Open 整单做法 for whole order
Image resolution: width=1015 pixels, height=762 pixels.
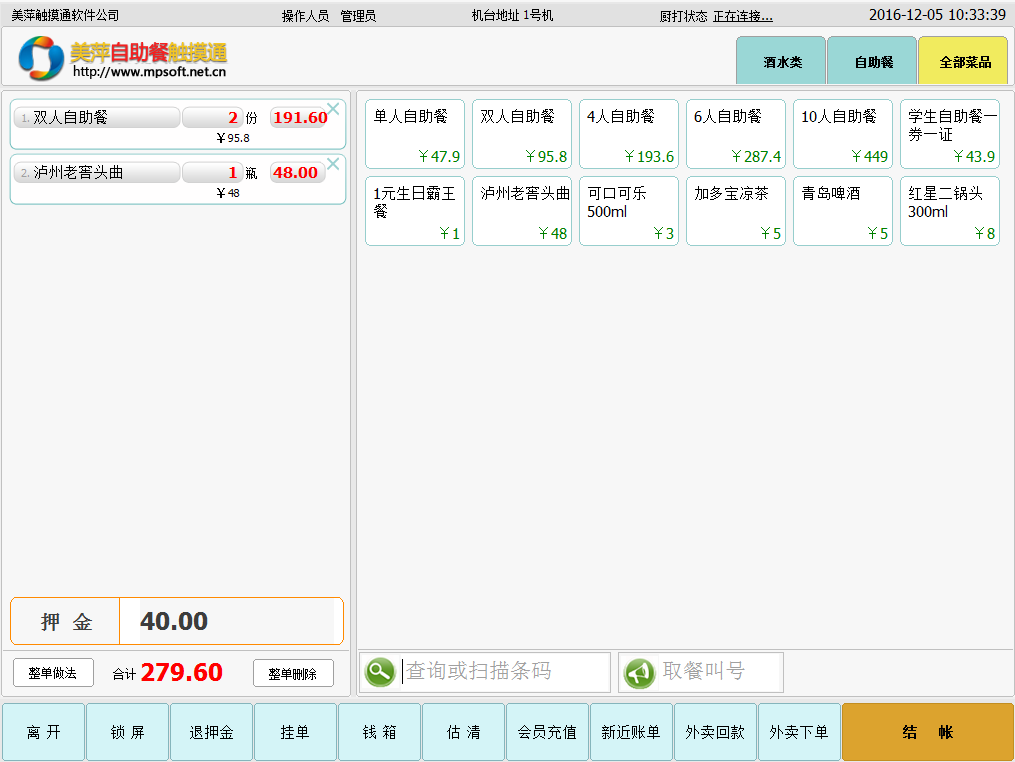point(53,673)
